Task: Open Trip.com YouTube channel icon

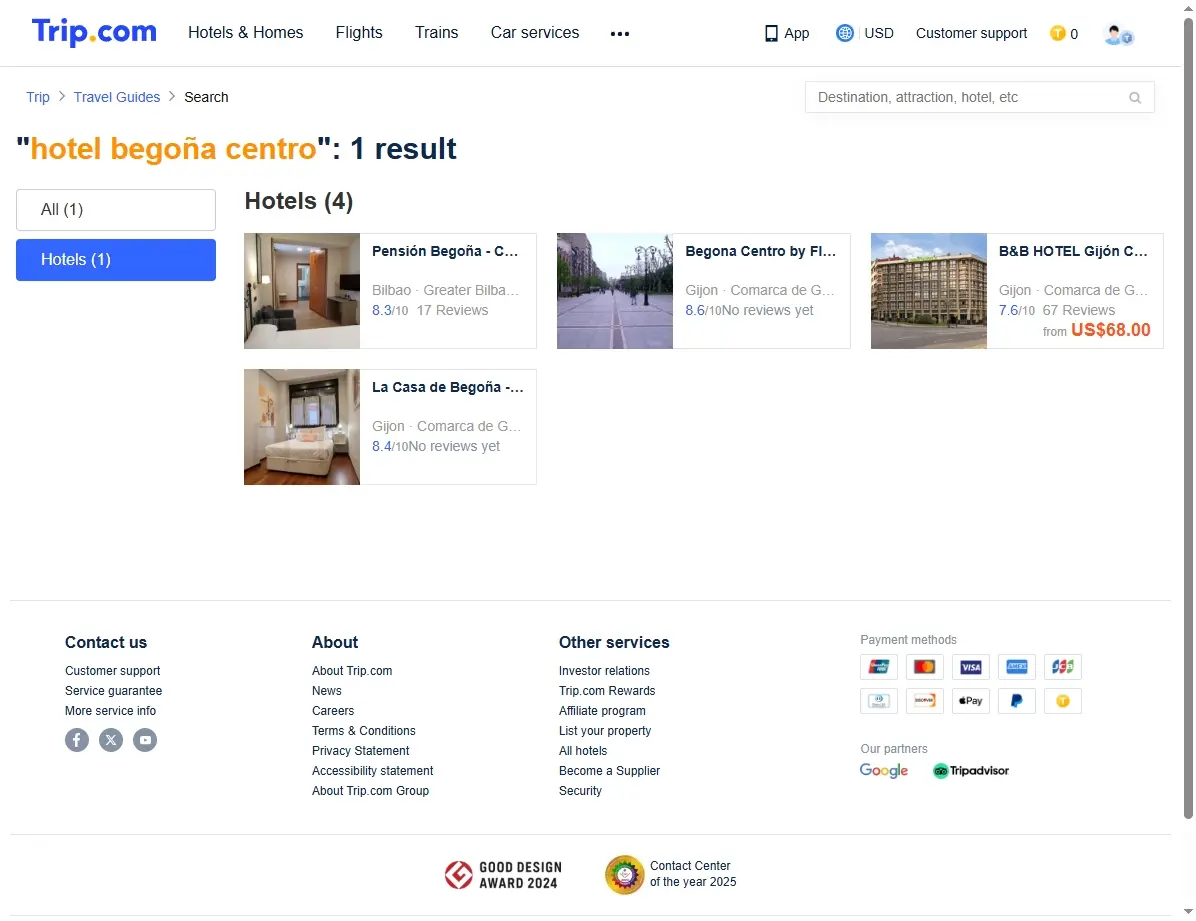Action: (145, 739)
